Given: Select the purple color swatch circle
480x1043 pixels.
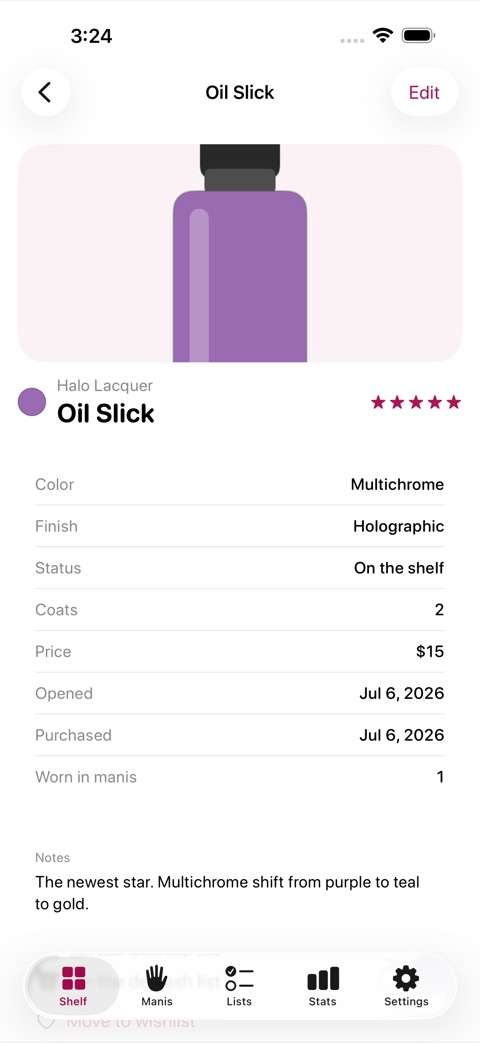Looking at the screenshot, I should 32,402.
